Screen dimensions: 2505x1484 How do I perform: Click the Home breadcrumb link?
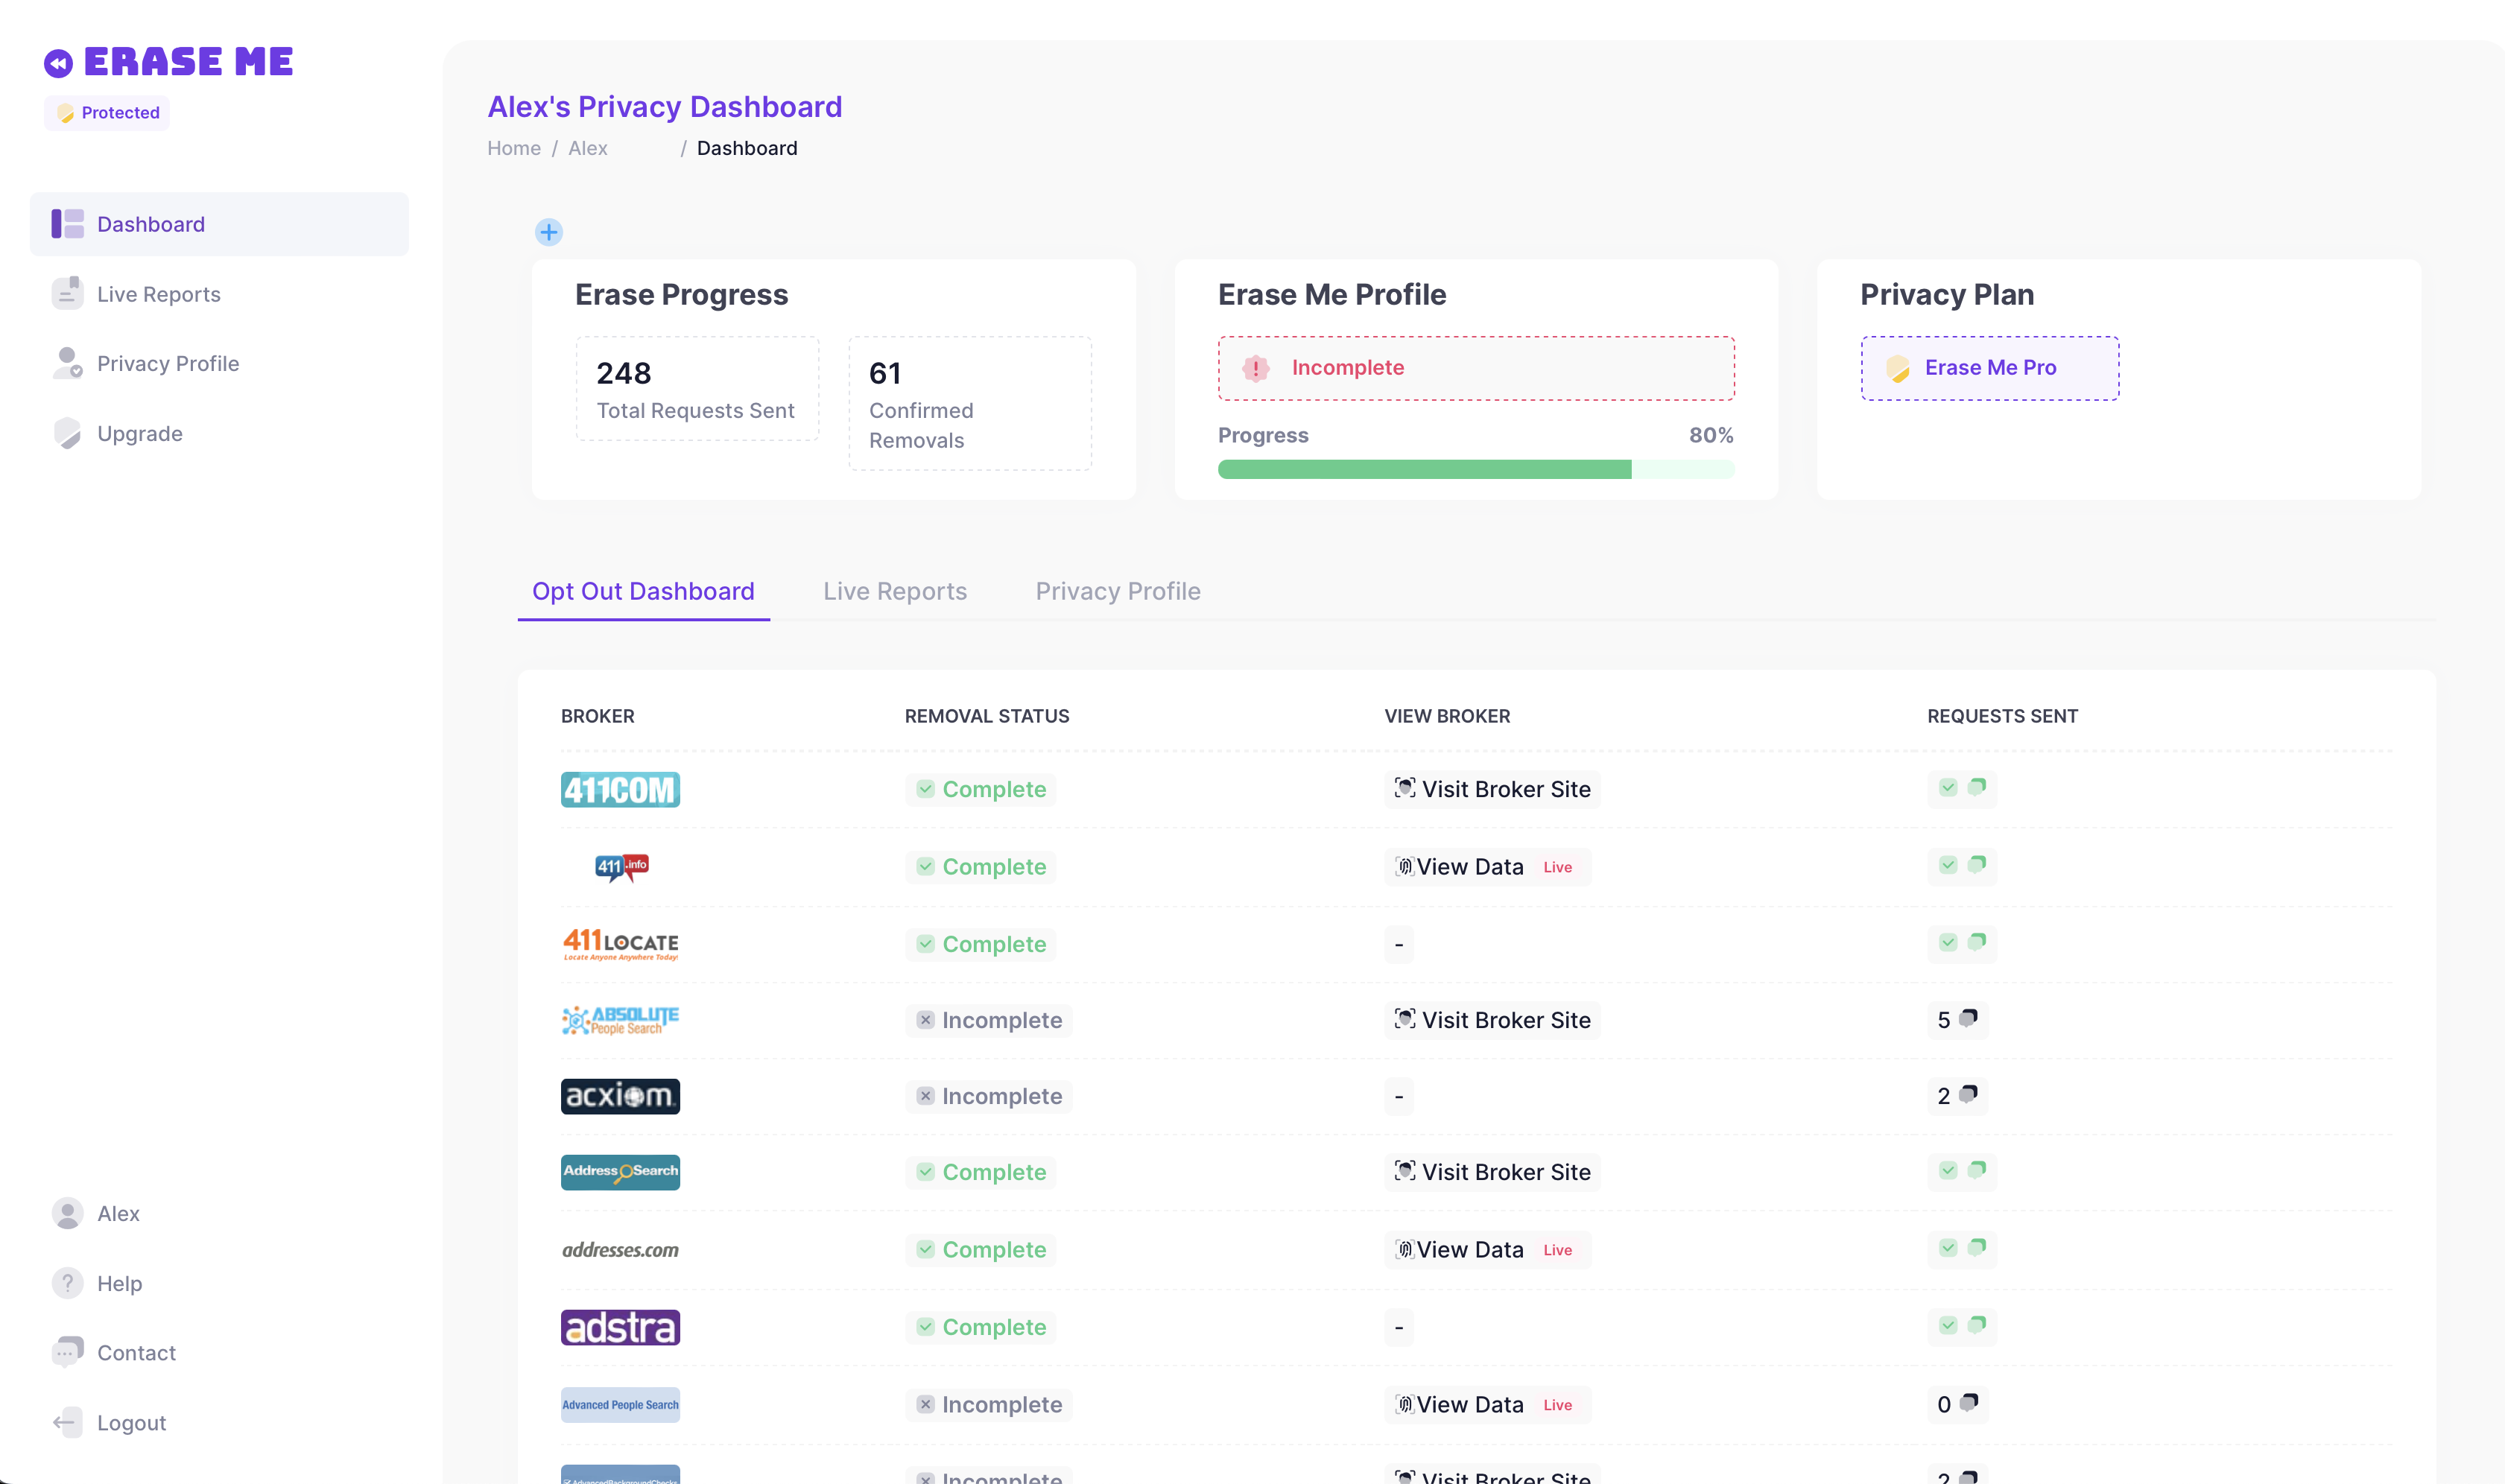click(x=514, y=148)
